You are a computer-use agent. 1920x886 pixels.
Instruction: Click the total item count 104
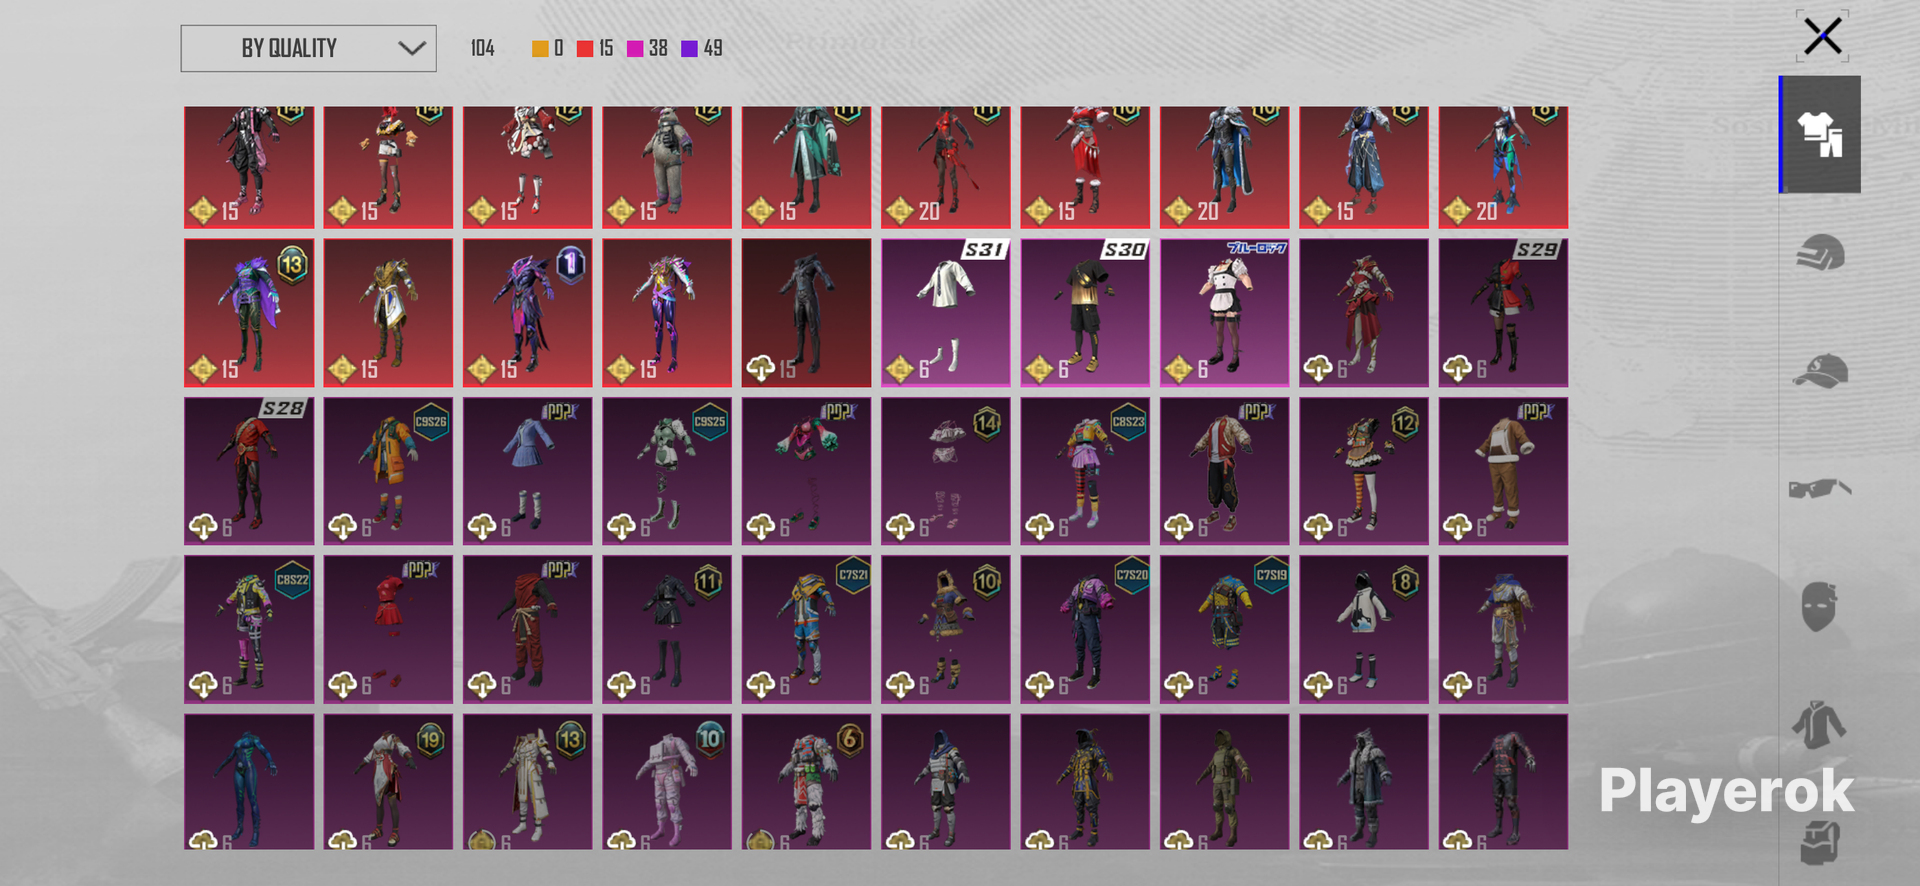pos(482,48)
